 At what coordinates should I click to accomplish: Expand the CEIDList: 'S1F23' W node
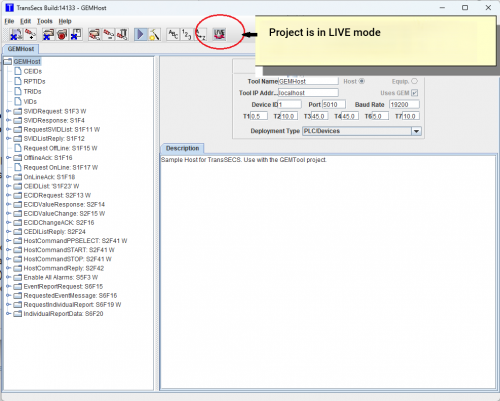[x=8, y=186]
